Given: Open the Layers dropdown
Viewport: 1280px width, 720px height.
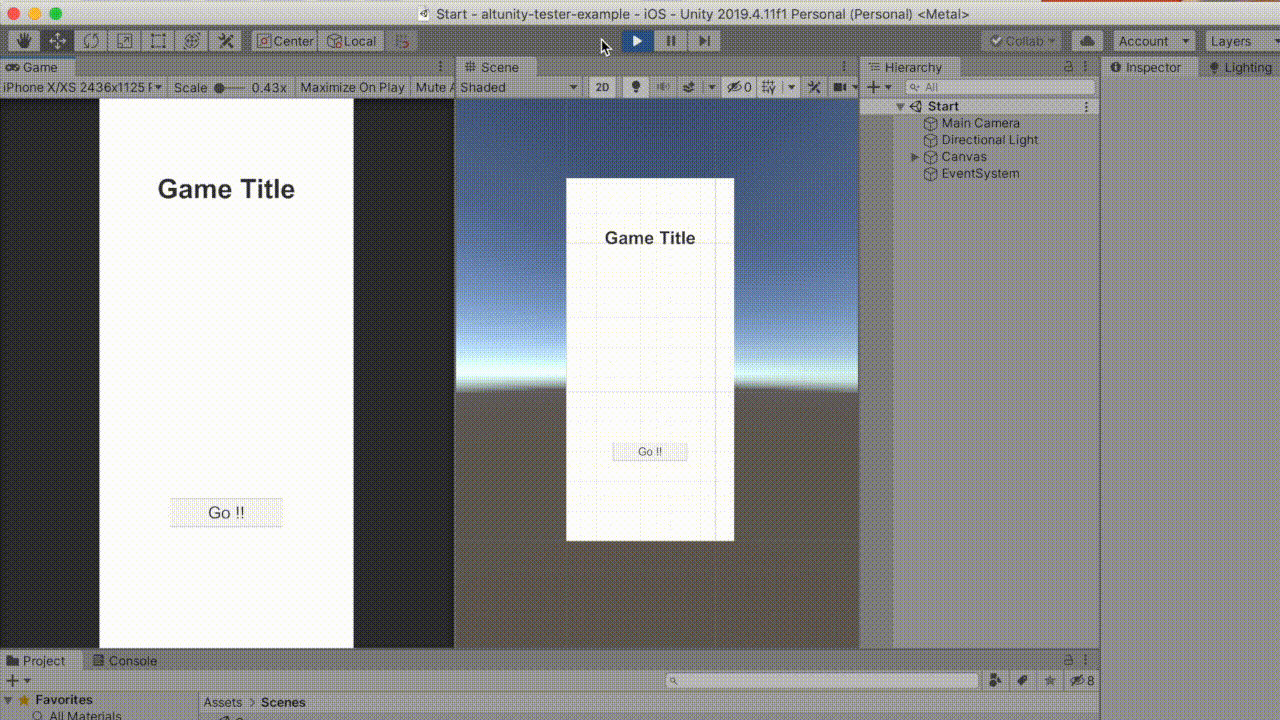Looking at the screenshot, I should click(x=1241, y=41).
